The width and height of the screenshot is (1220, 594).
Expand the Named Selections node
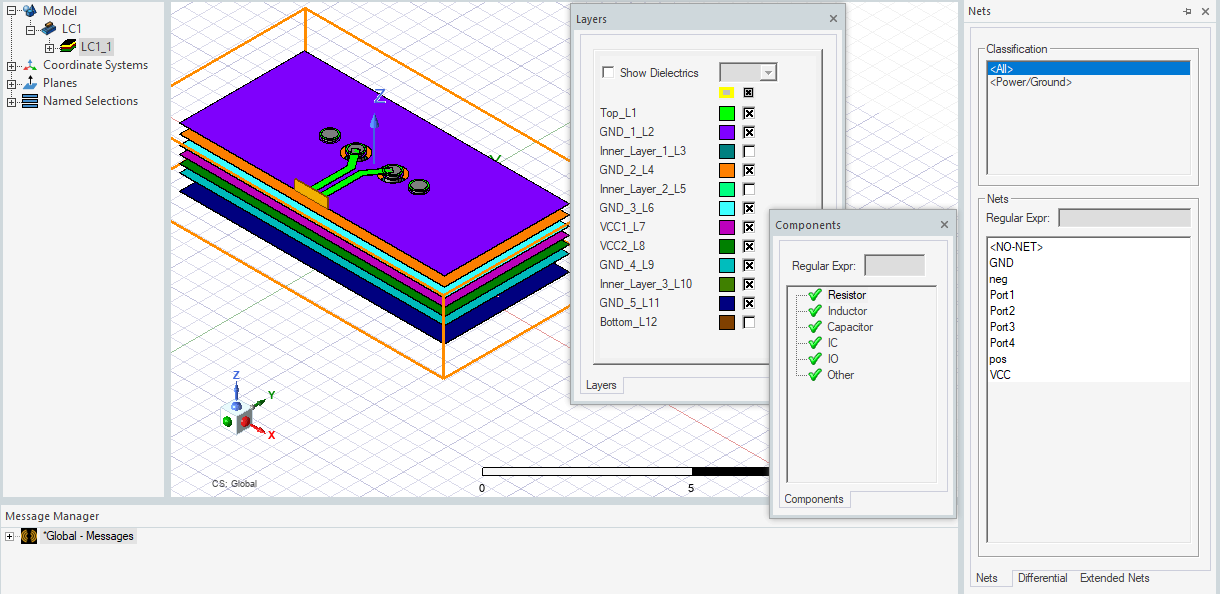coord(11,101)
